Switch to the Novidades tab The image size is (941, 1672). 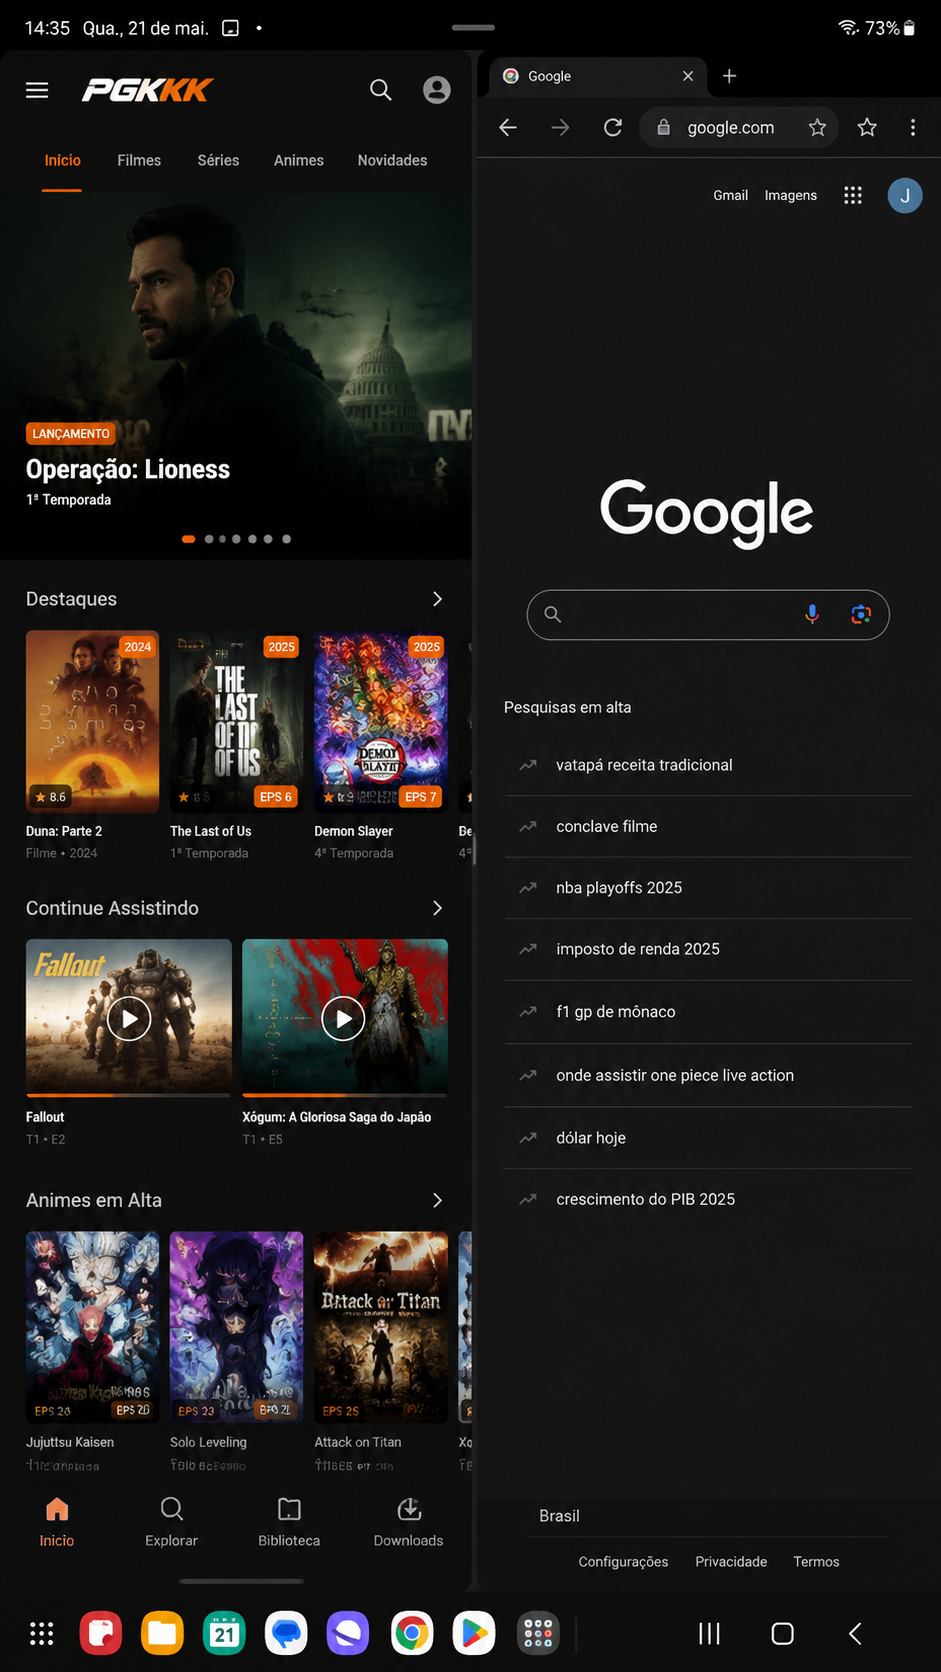[392, 160]
